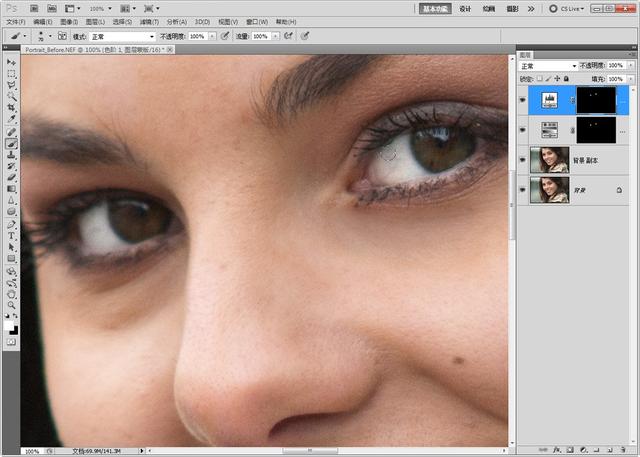640x457 pixels.
Task: Select the Clone Stamp tool
Action: [x=11, y=155]
